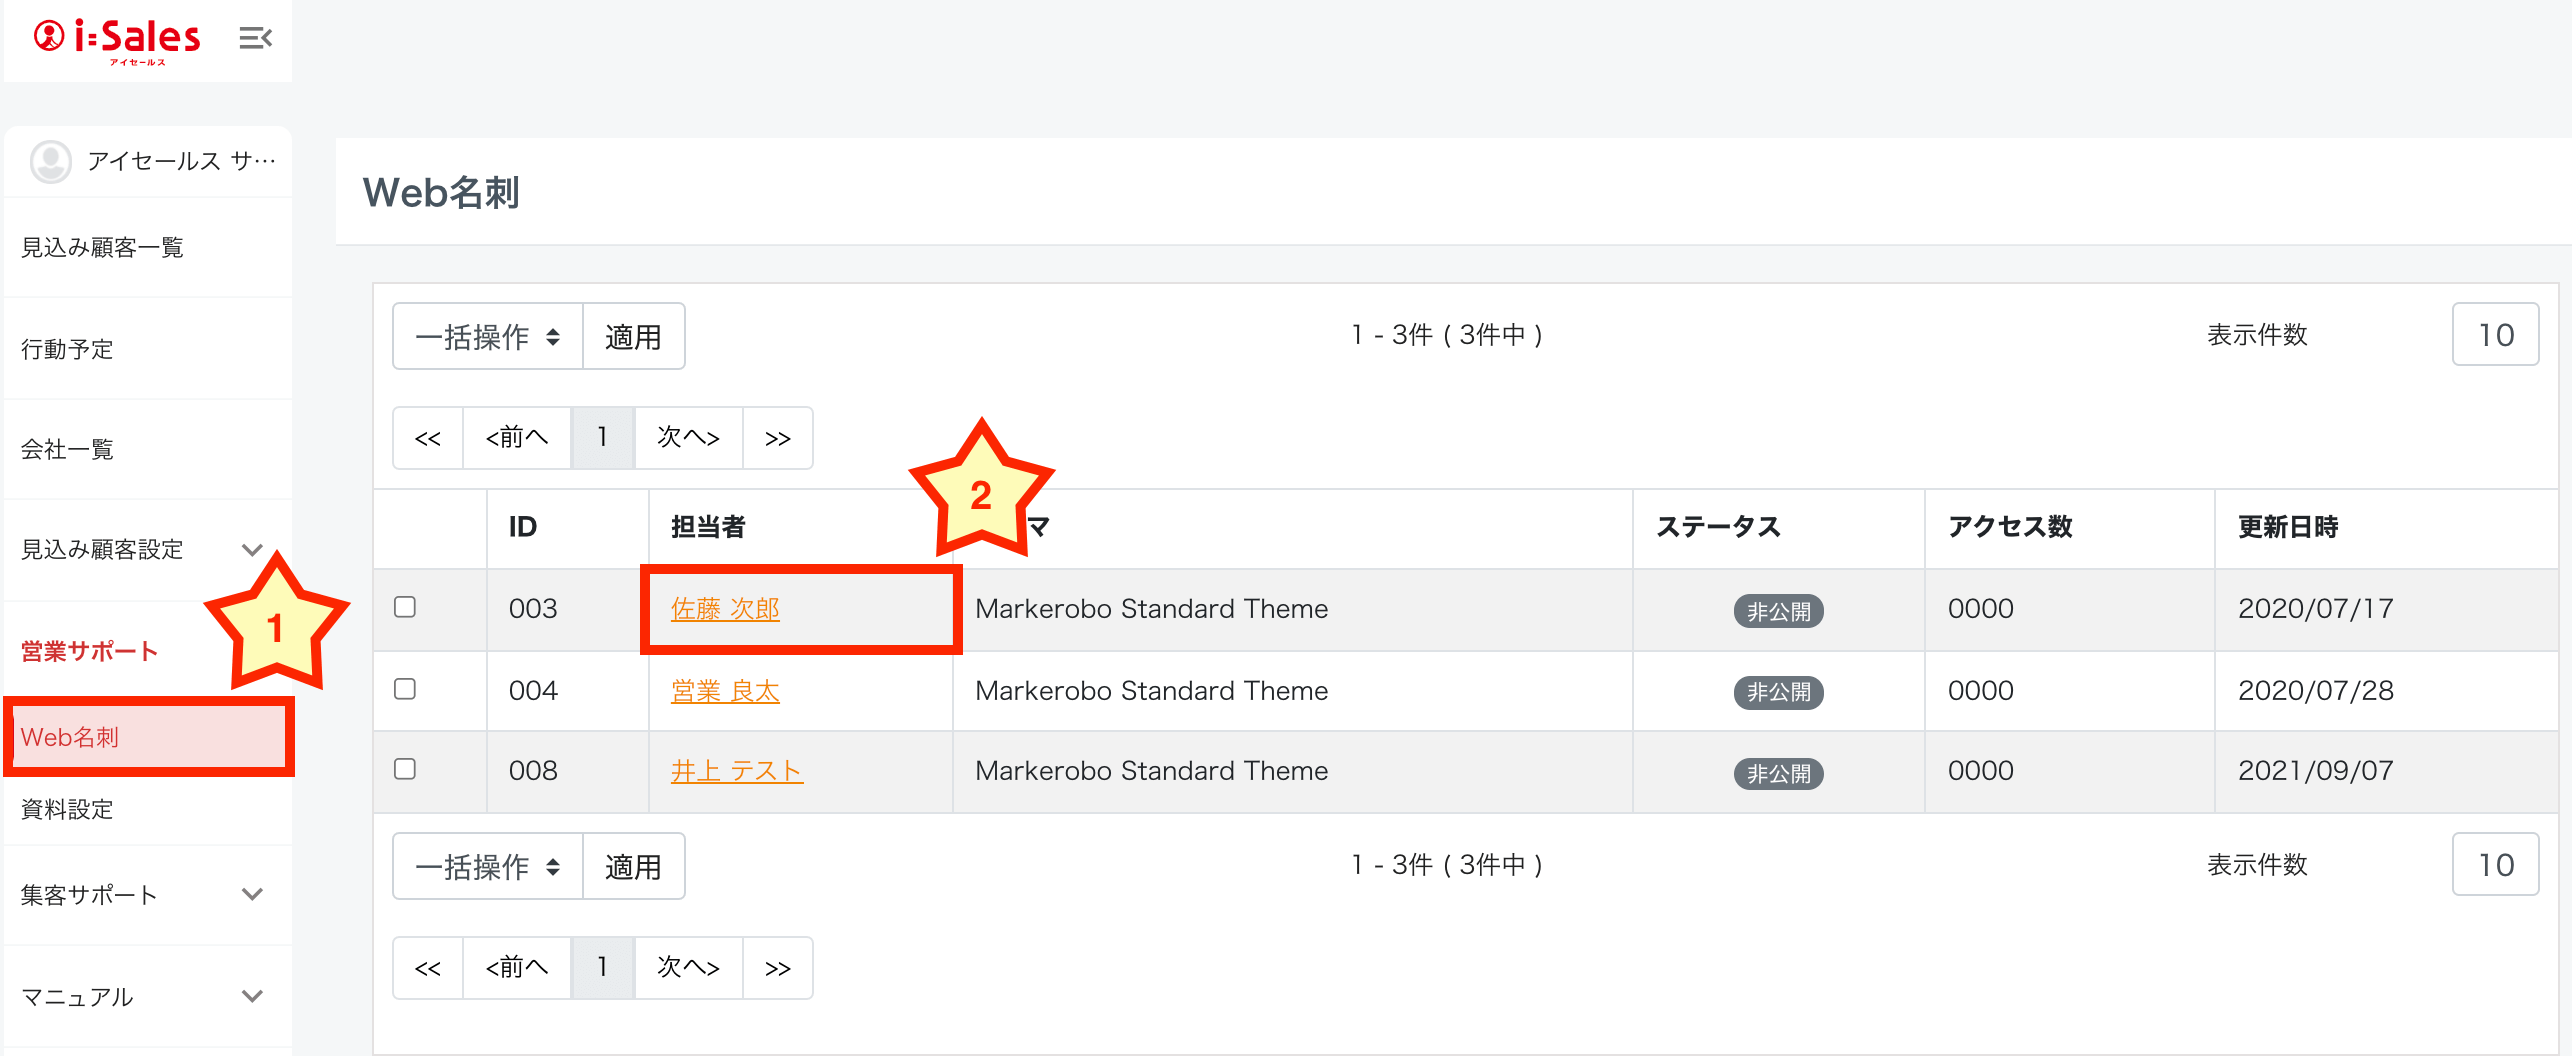
Task: Open Web名刺 in the sidebar
Action: (70, 737)
